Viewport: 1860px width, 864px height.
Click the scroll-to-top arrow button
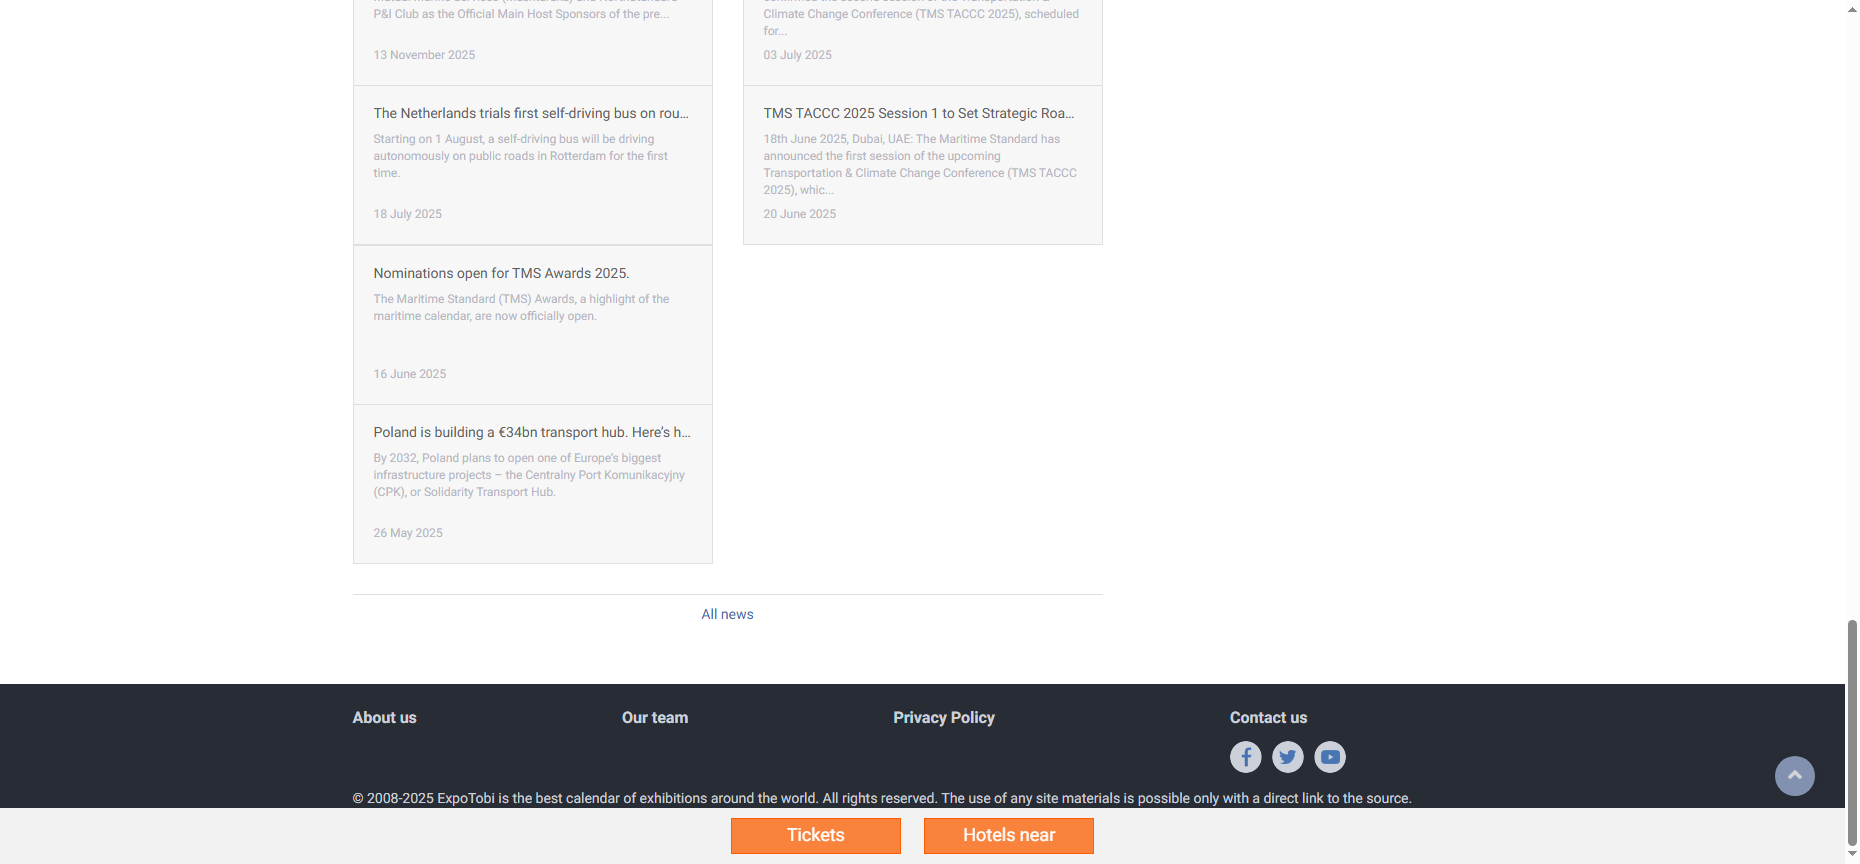pos(1794,776)
